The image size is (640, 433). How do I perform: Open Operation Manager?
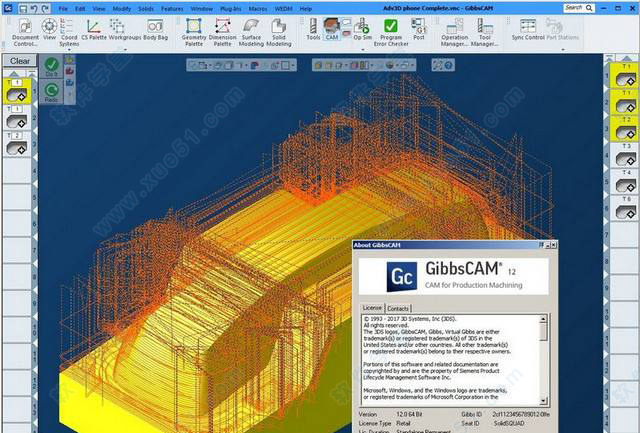click(454, 32)
